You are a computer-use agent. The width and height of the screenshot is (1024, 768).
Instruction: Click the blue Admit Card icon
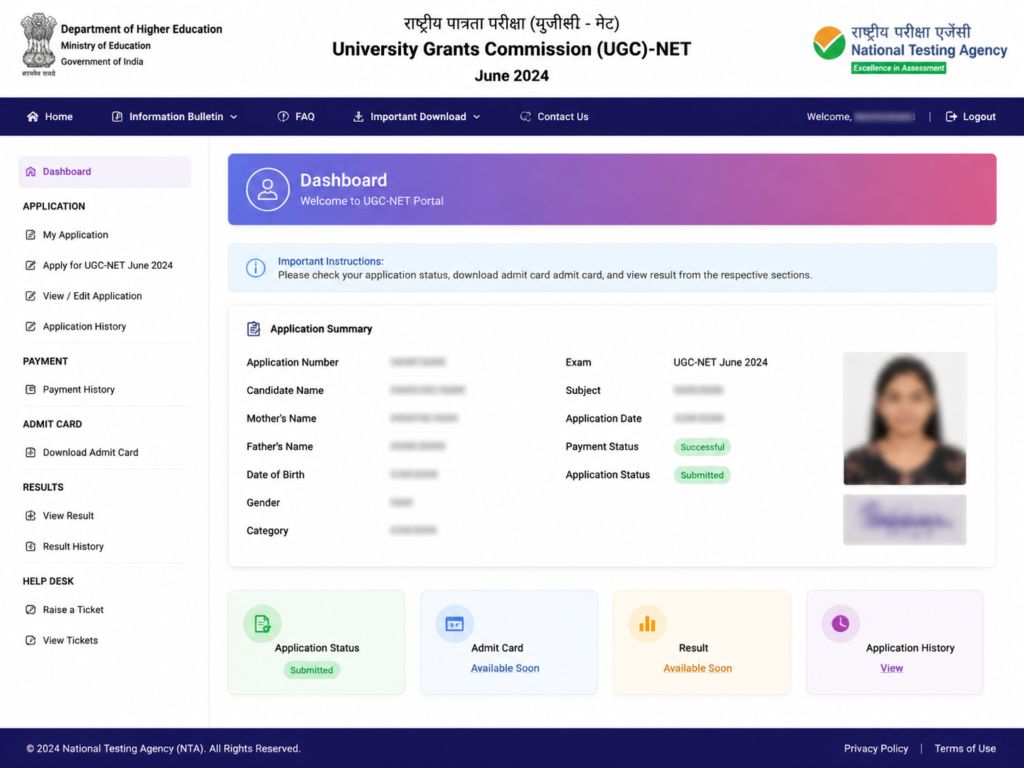[x=455, y=624]
